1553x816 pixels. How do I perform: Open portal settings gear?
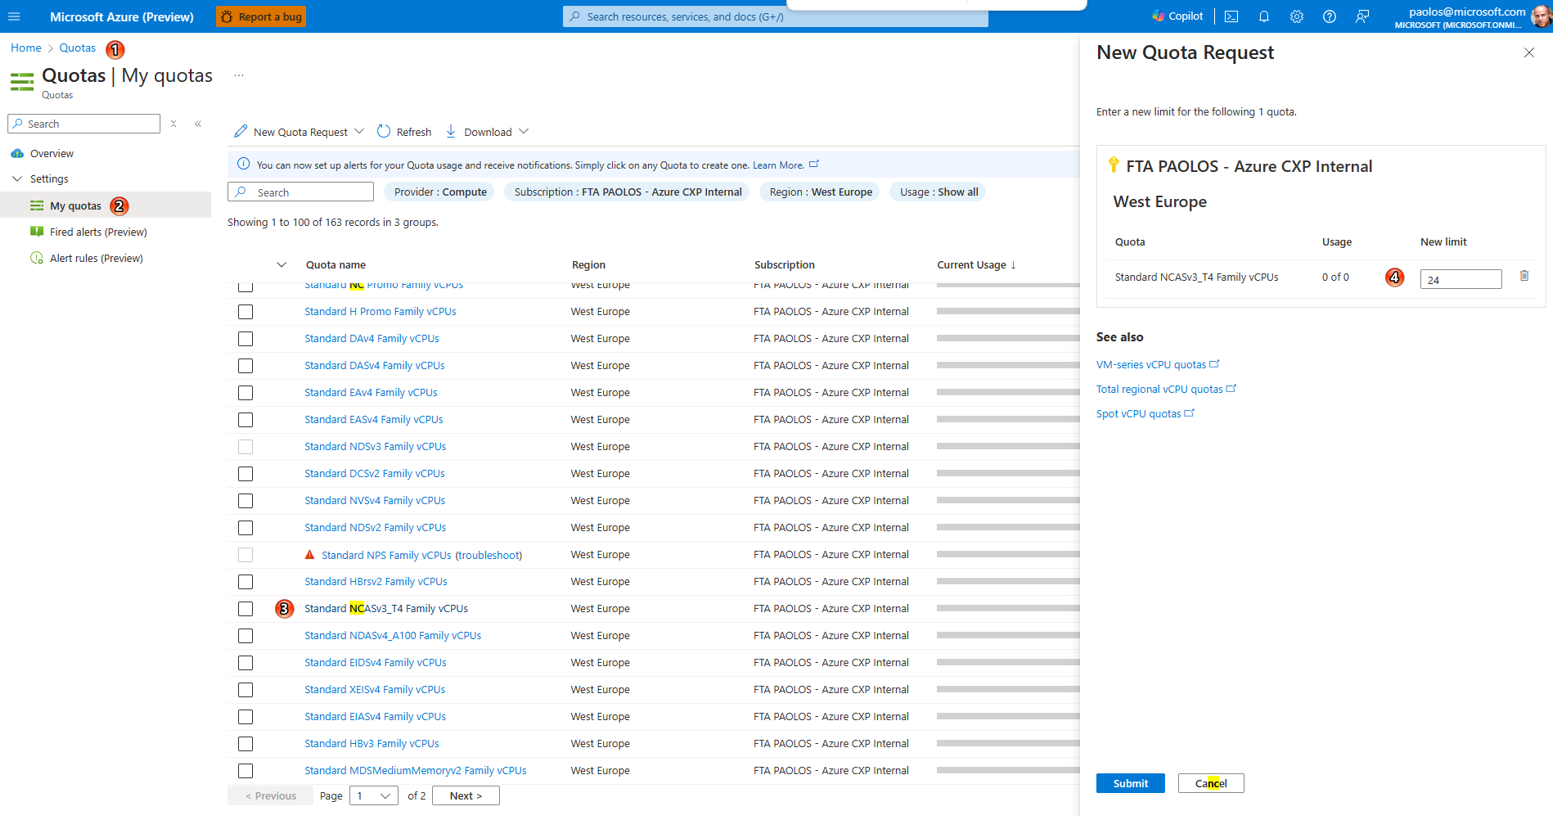[x=1296, y=16]
